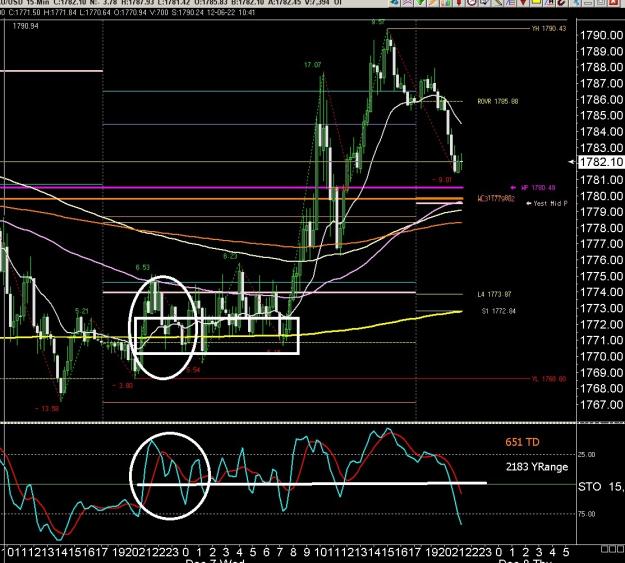The image size is (625, 563).
Task: Click the red down-triangle toolbar icon
Action: point(523,3)
